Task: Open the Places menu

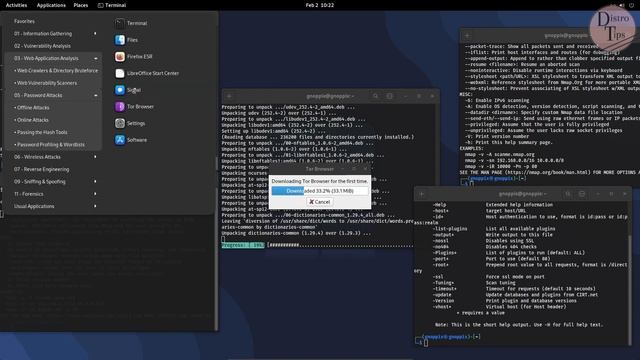Action: point(81,5)
